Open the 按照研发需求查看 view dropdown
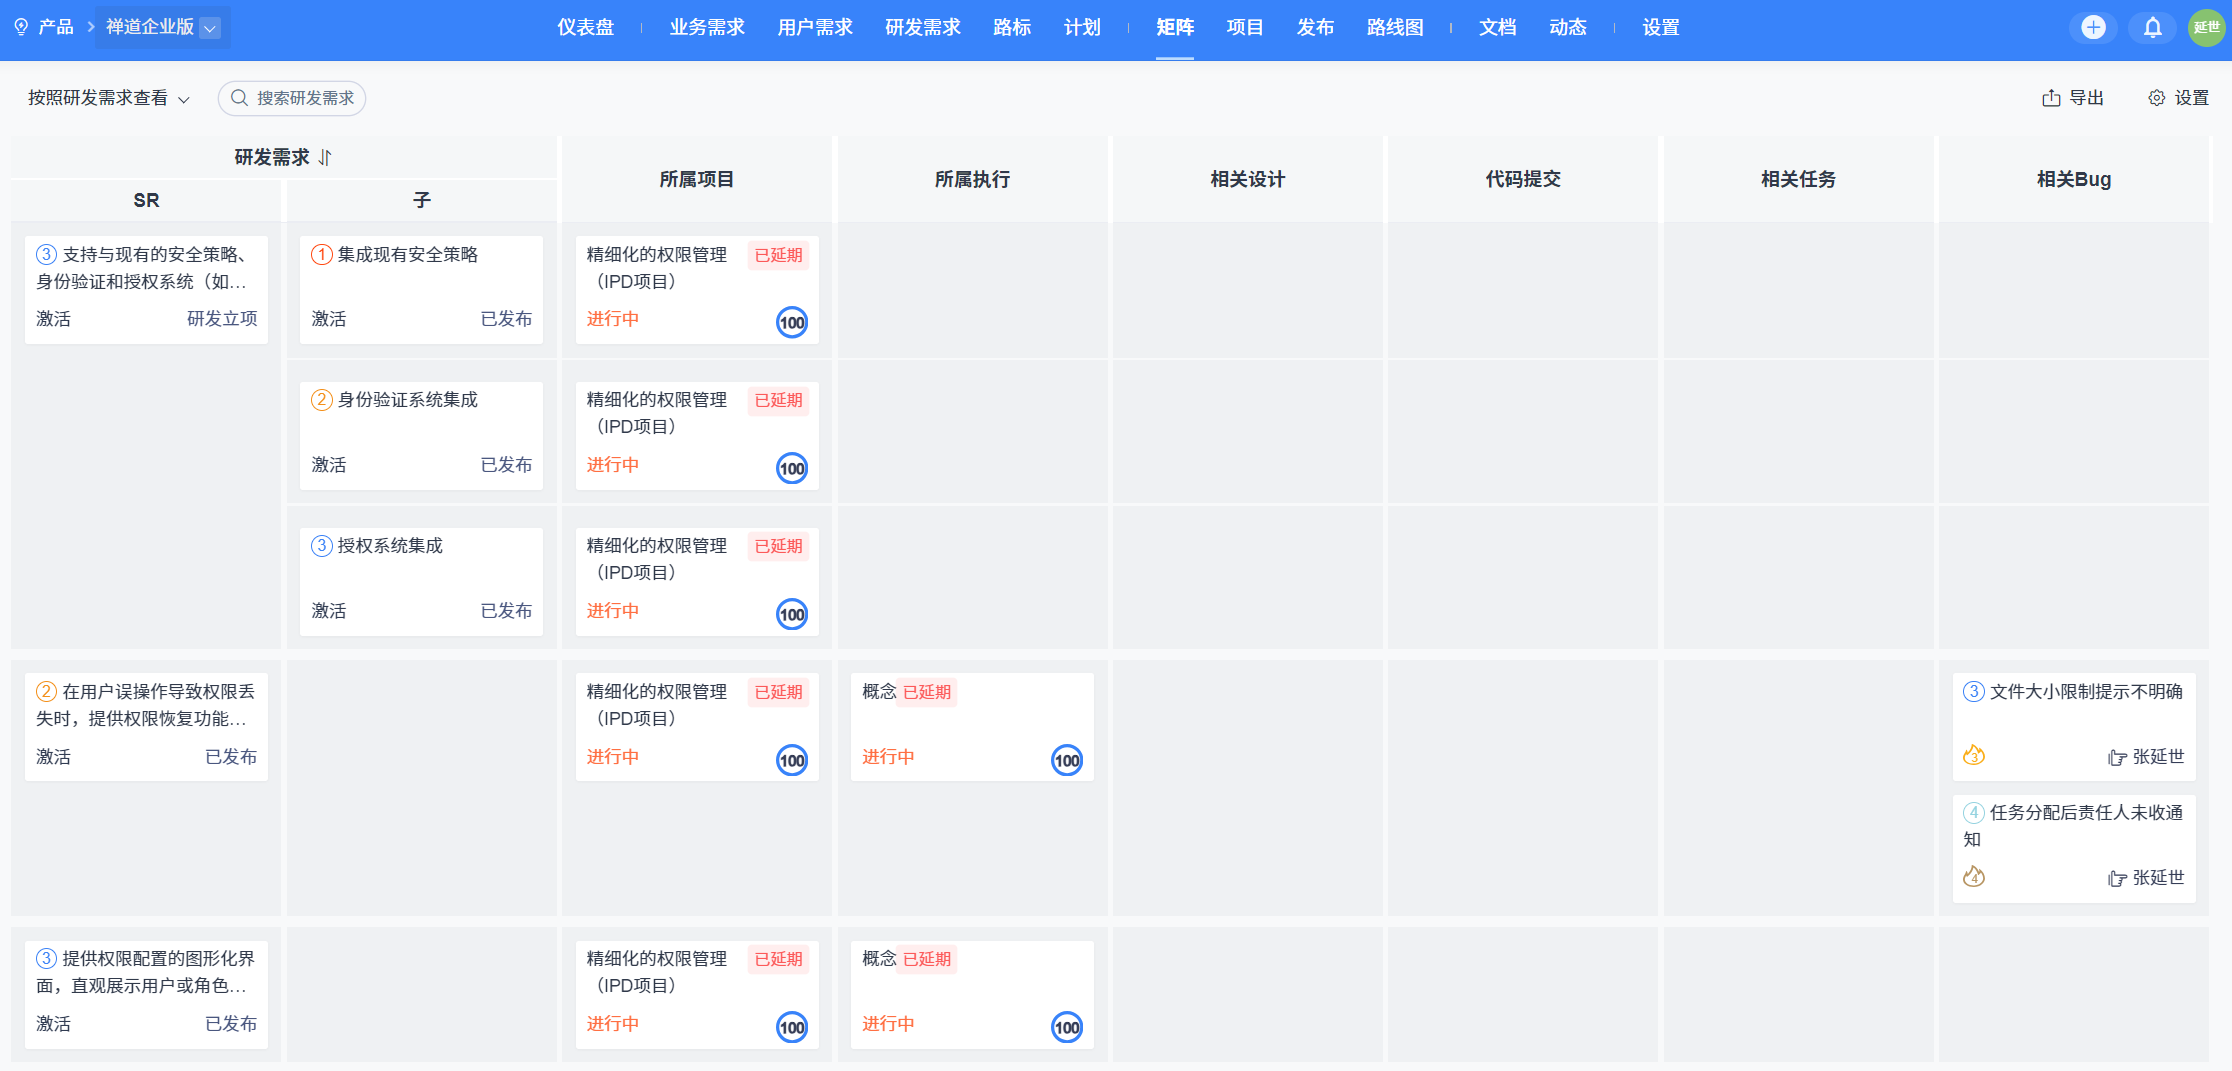2232x1071 pixels. 109,98
